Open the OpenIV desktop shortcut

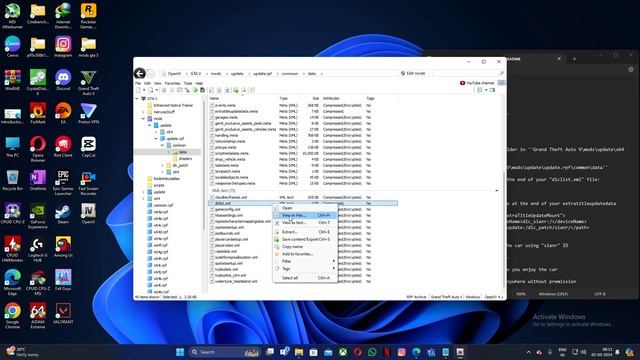pos(88,213)
